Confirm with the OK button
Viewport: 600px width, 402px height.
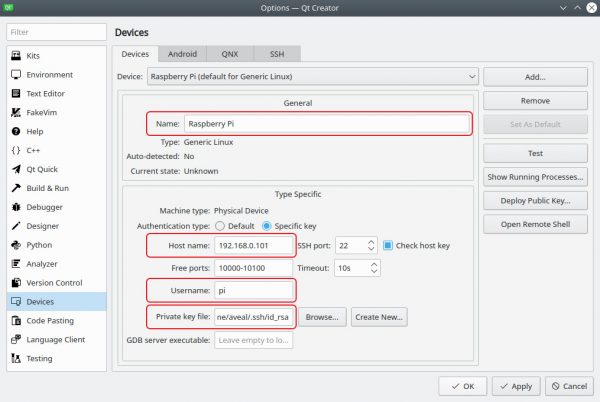tap(463, 386)
